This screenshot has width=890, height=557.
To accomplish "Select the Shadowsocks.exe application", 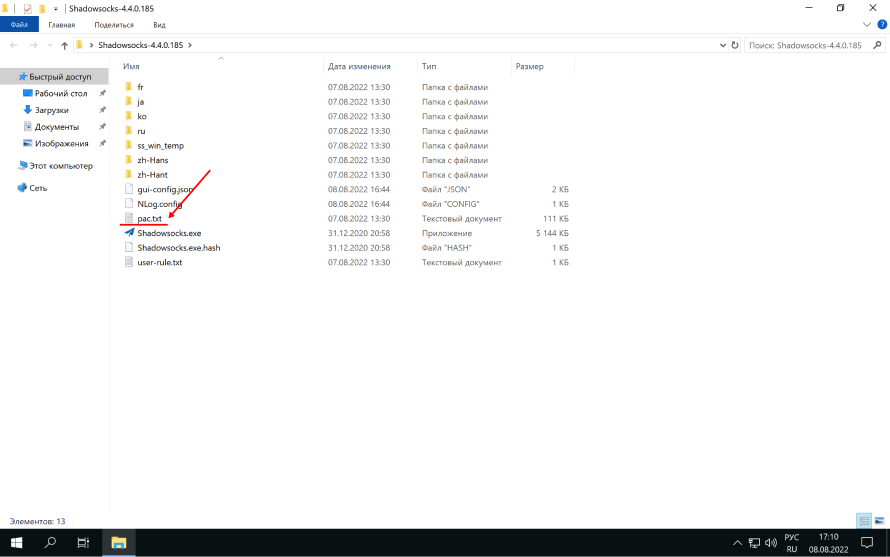I will pos(169,233).
